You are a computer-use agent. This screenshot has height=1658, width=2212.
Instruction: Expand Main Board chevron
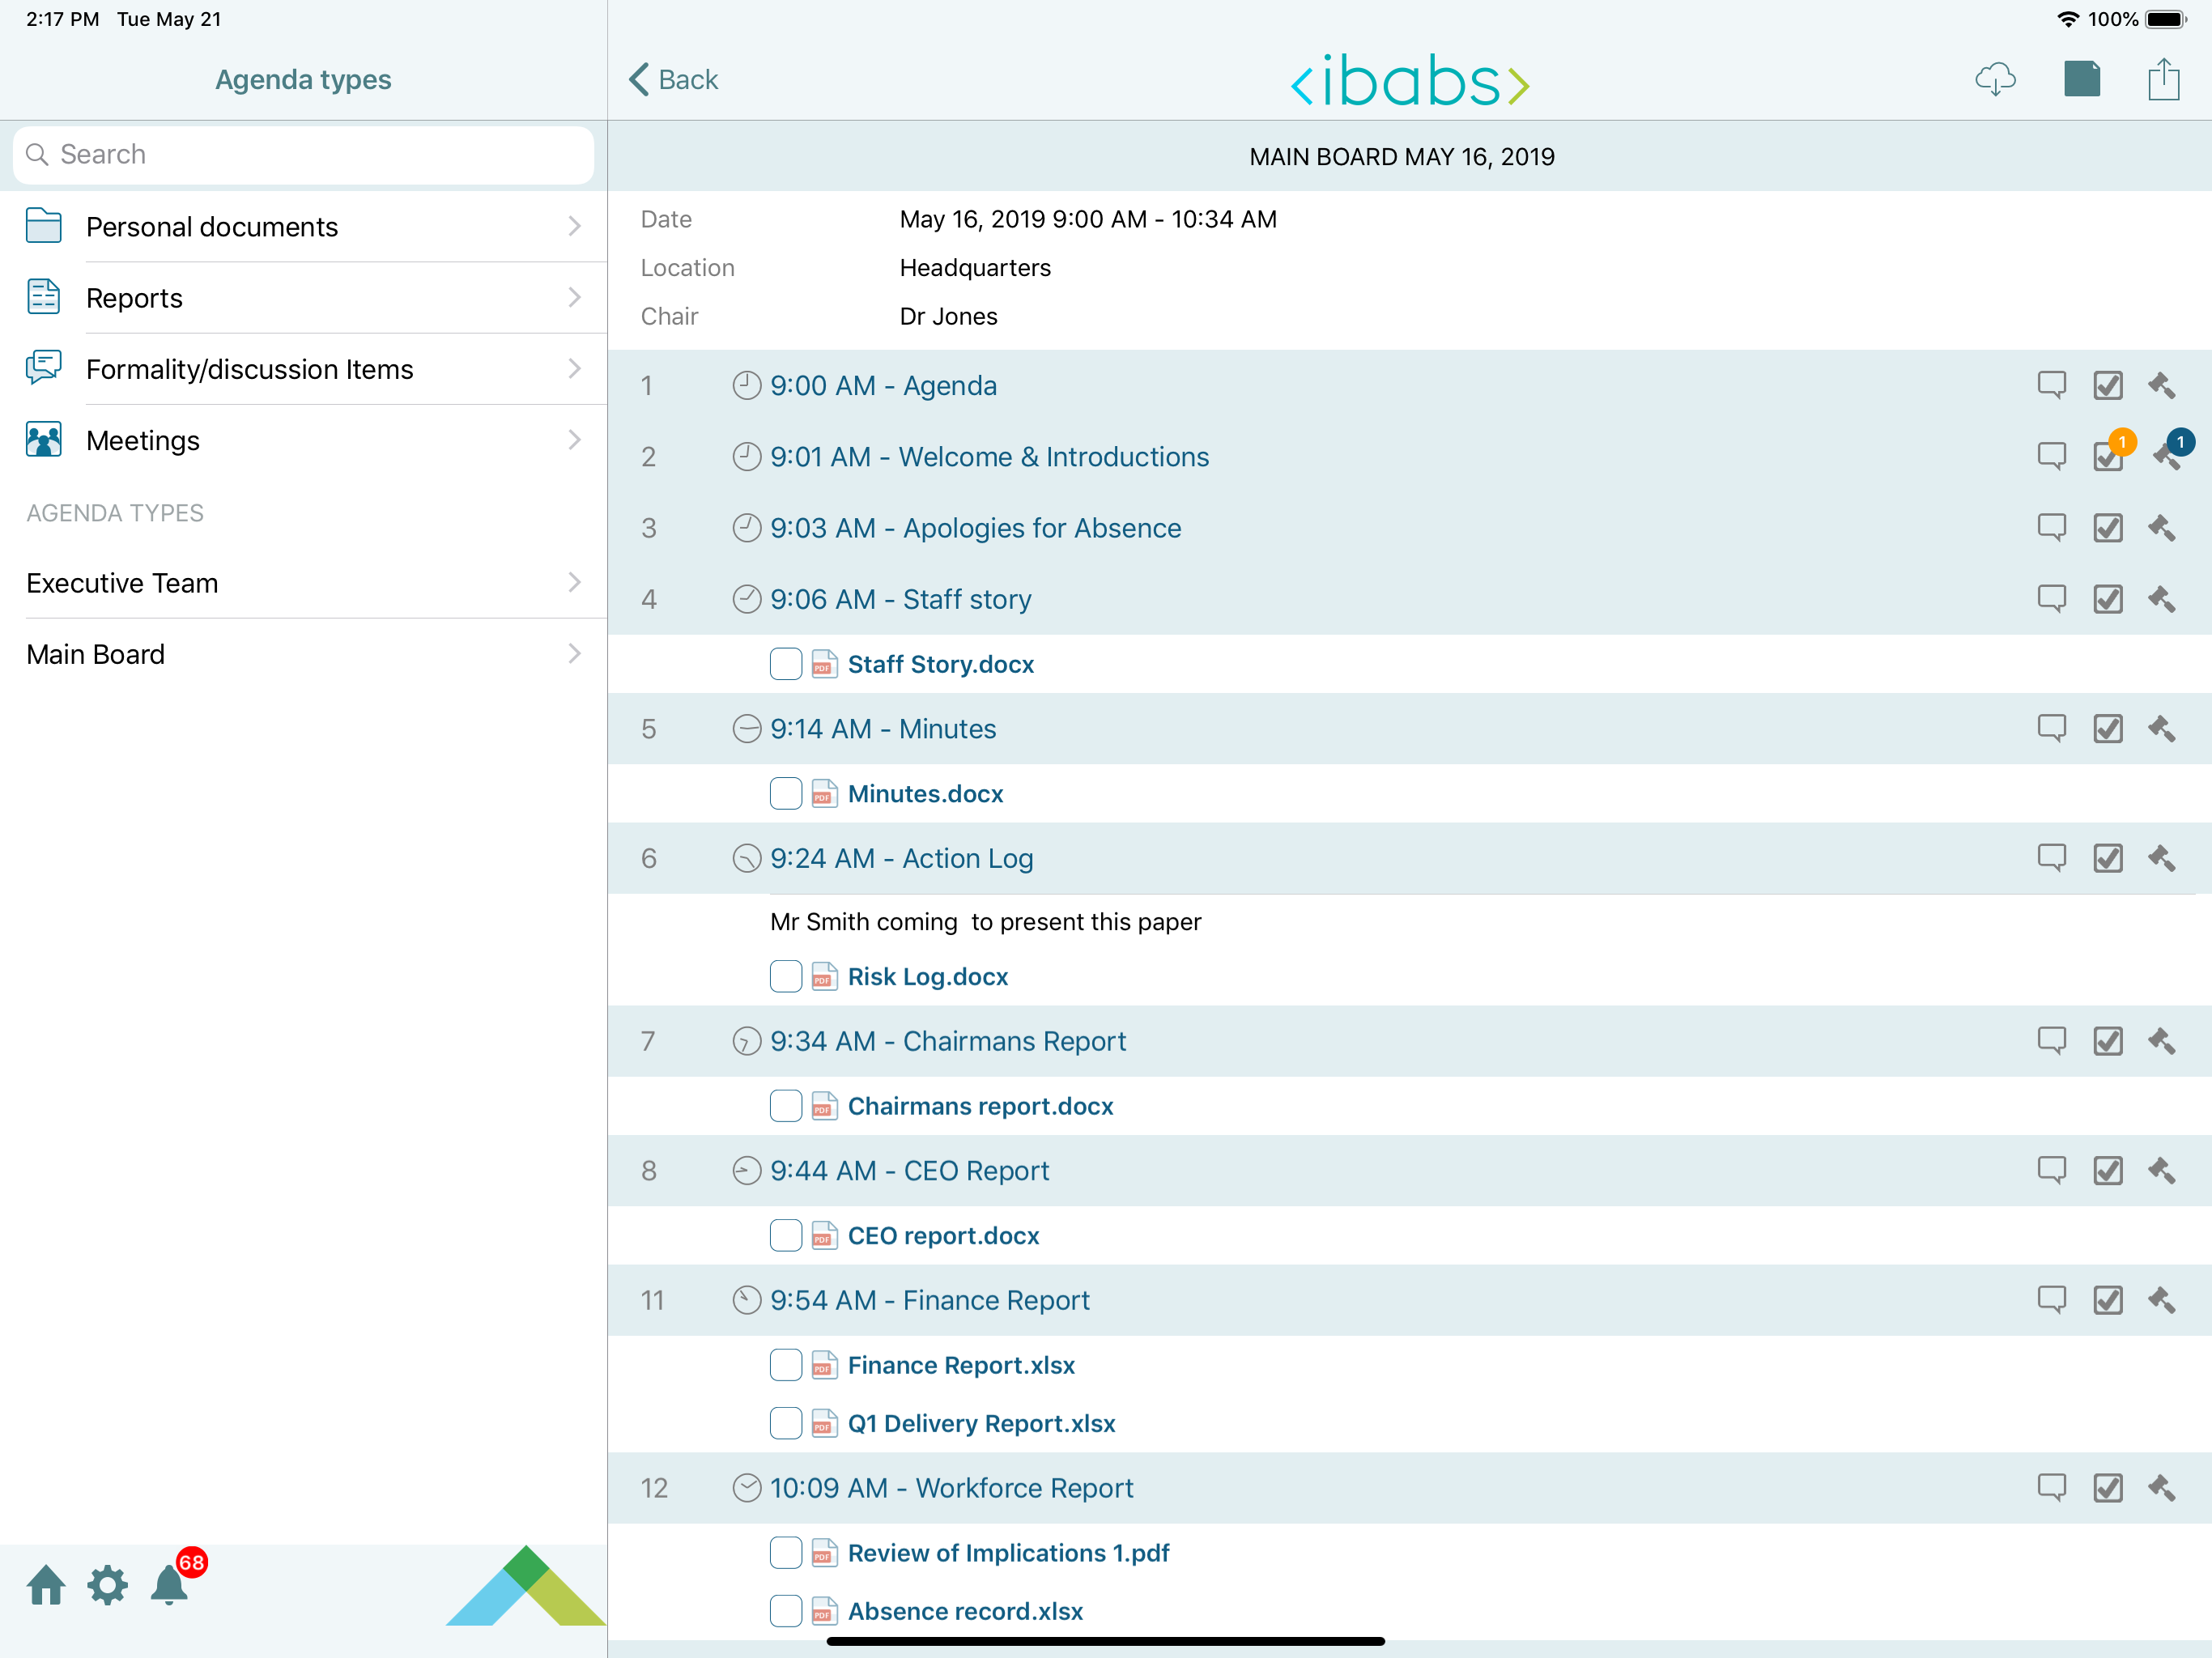574,653
